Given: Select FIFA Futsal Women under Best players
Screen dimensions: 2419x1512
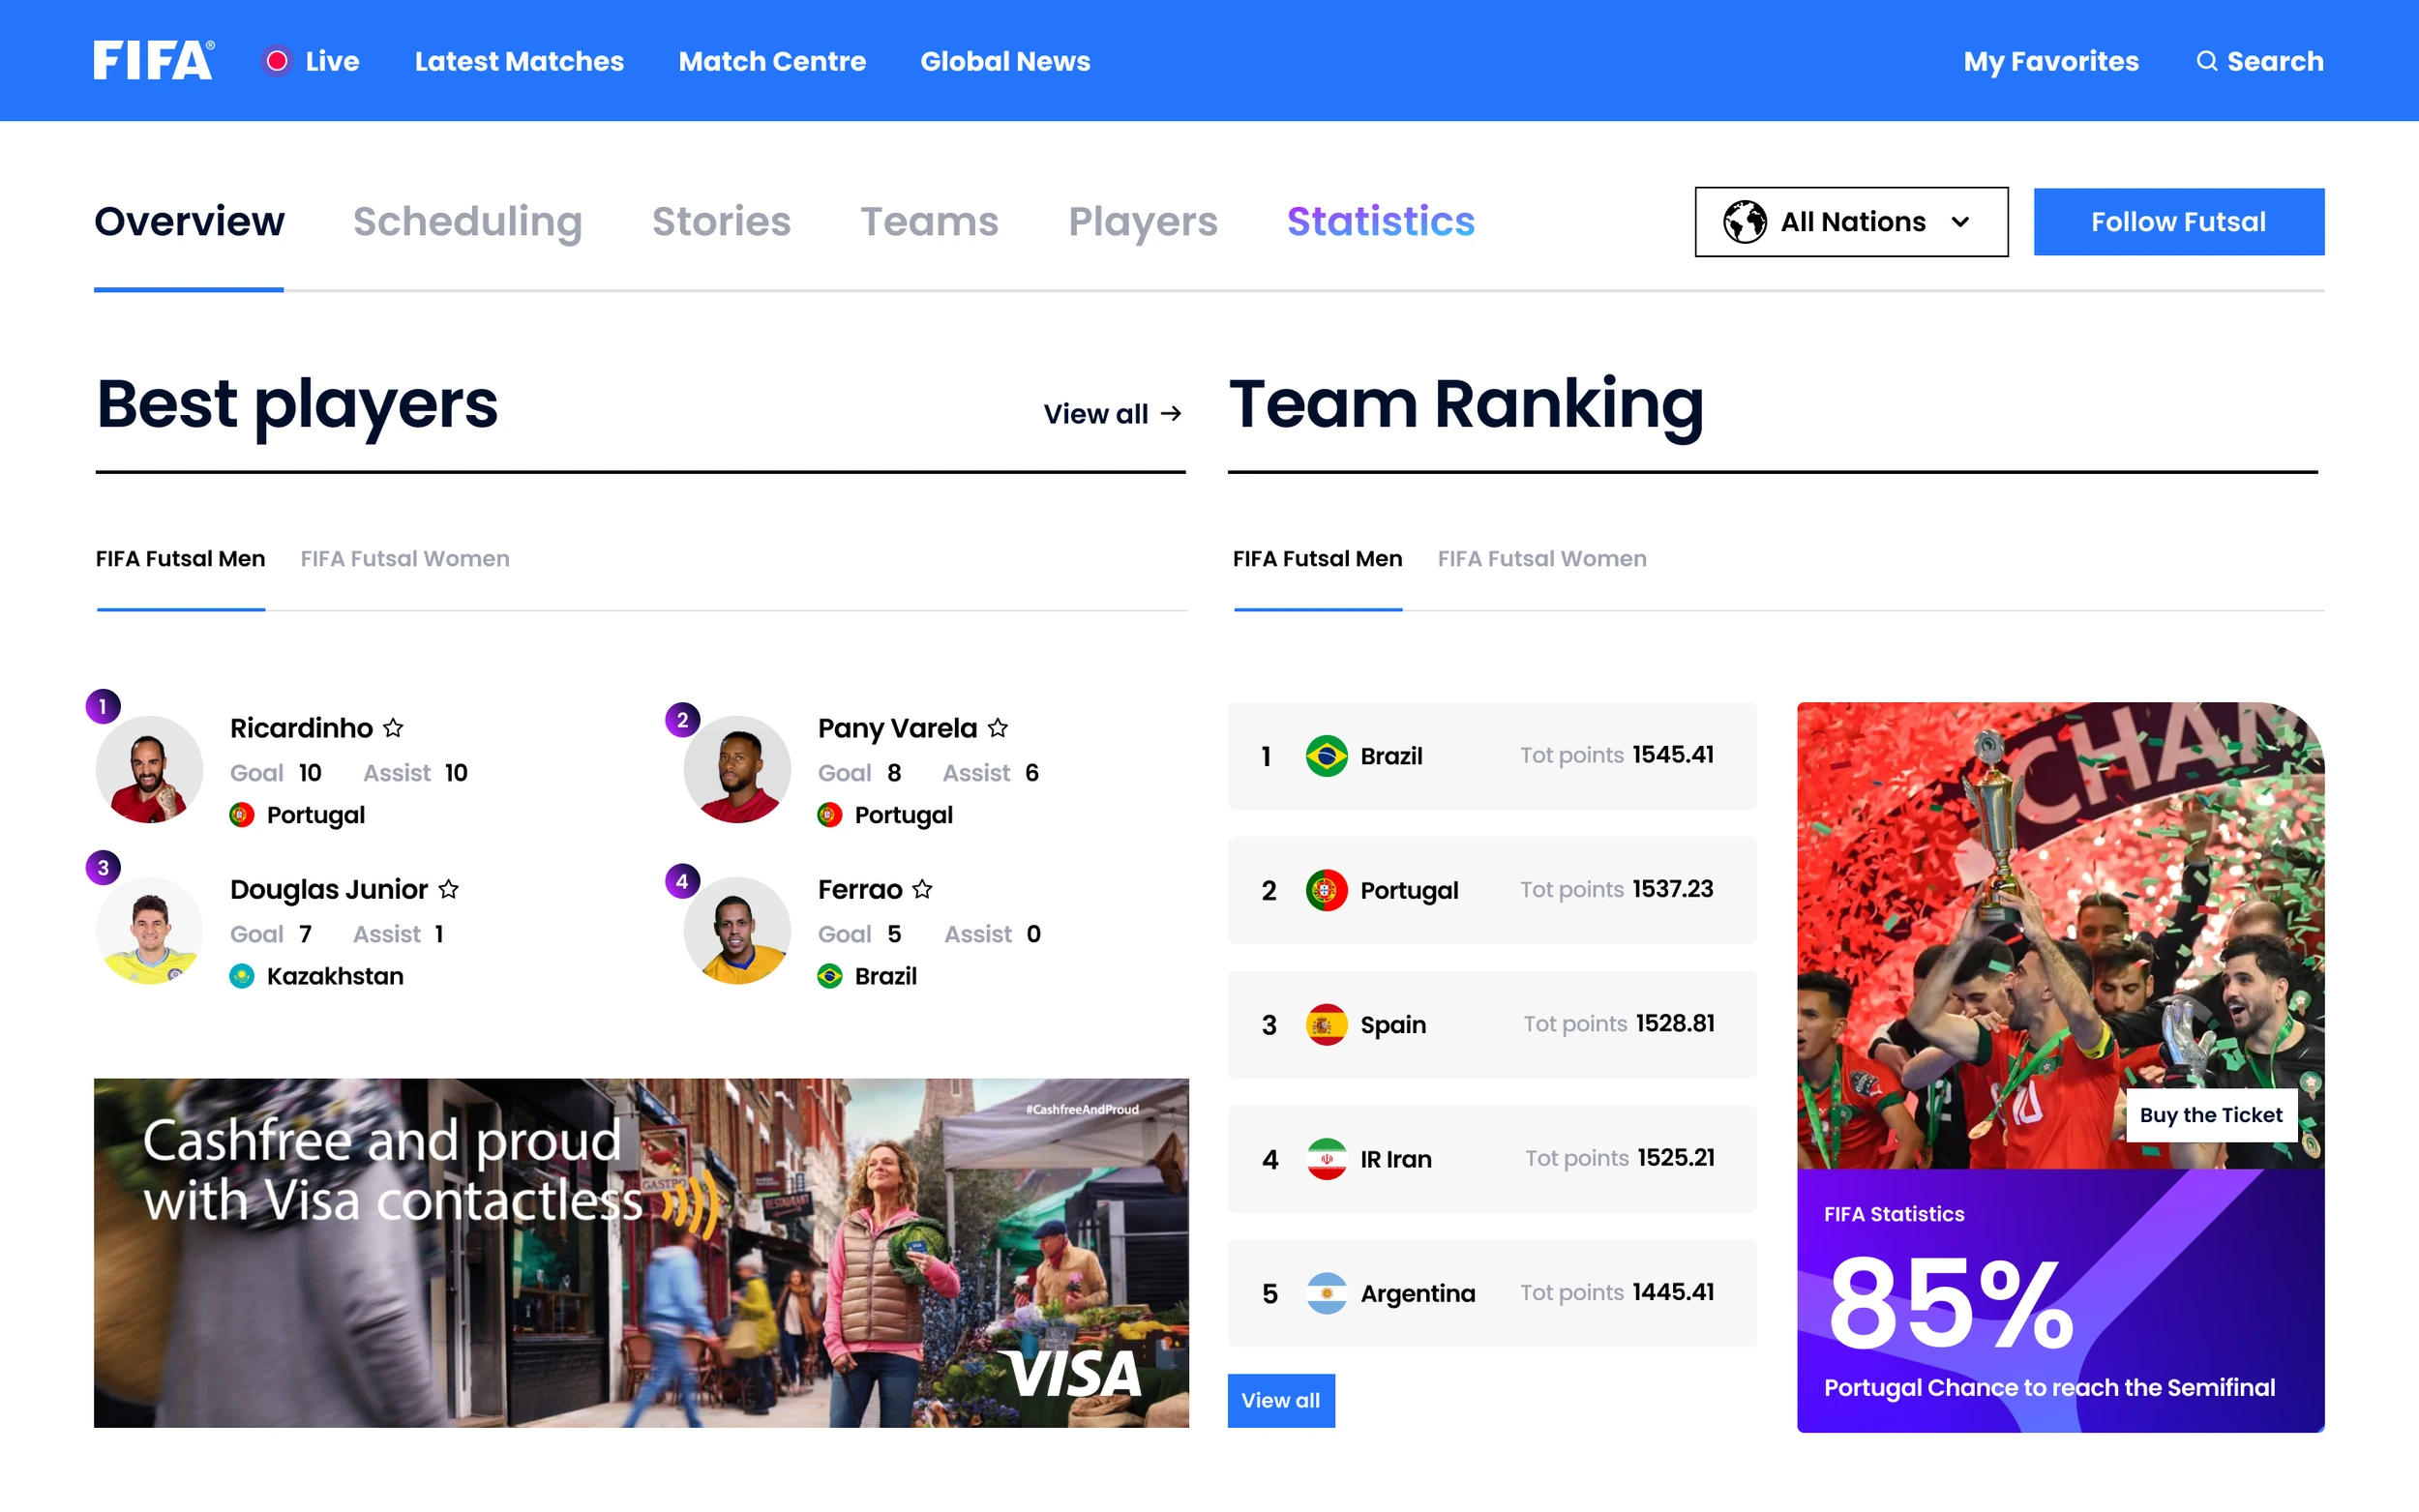Looking at the screenshot, I should (405, 559).
